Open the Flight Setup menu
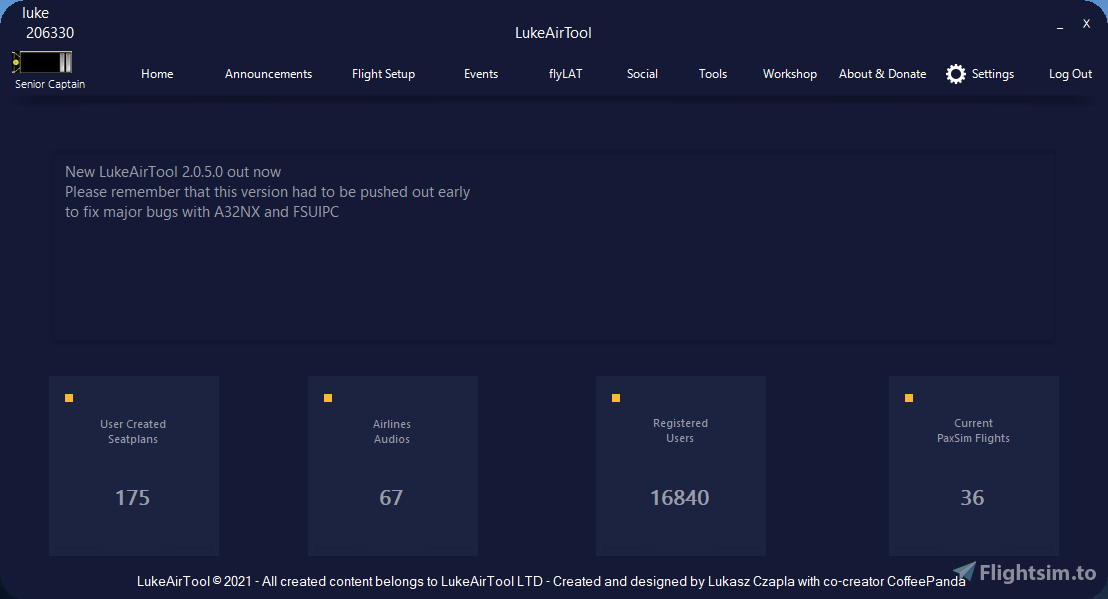The width and height of the screenshot is (1108, 599). (x=383, y=73)
